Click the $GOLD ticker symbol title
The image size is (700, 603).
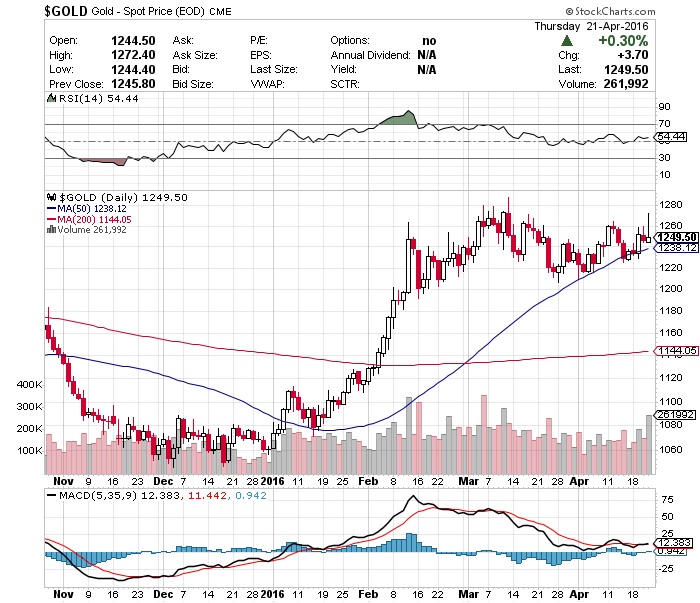click(66, 11)
